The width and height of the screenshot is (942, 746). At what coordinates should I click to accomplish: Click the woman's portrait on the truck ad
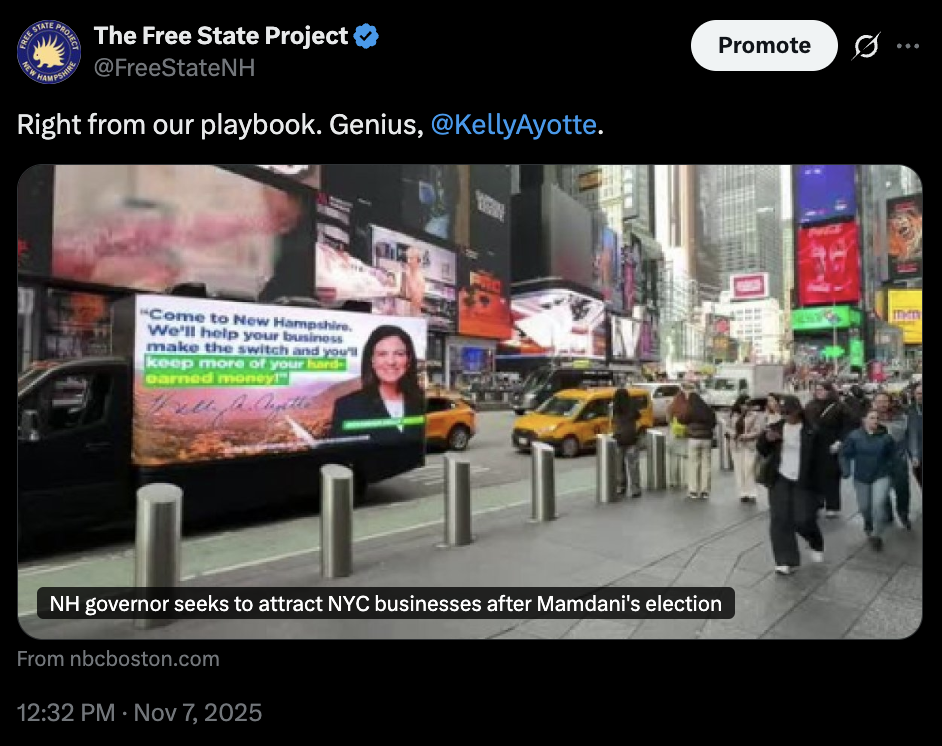(380, 380)
